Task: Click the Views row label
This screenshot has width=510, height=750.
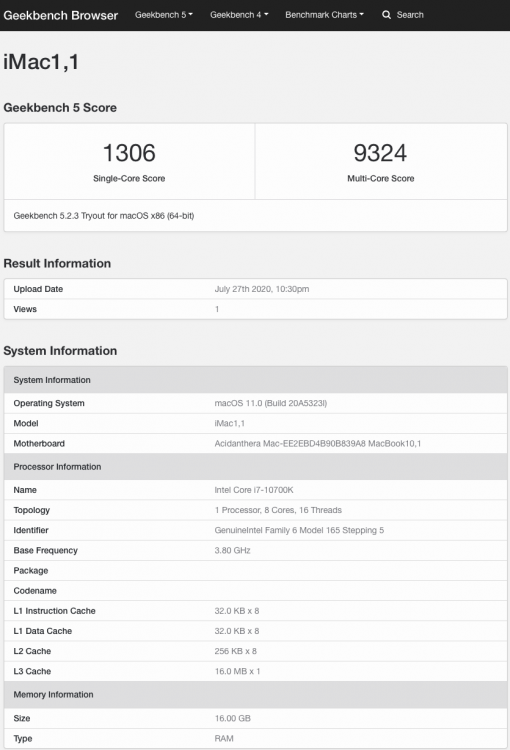Action: 25,309
